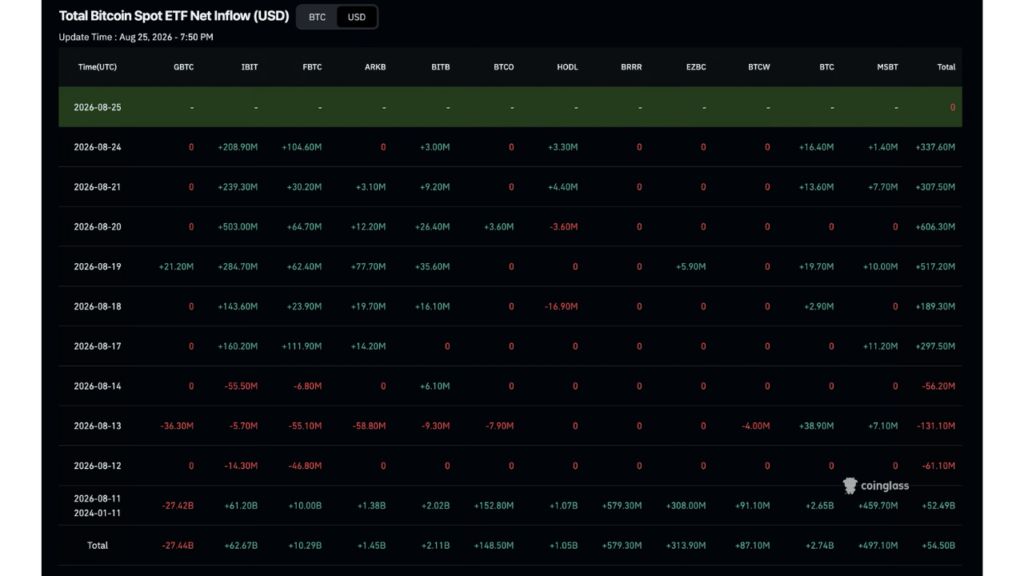Screen dimensions: 1024x576
Task: Select the 2026-08-18 date cell
Action: 97,306
